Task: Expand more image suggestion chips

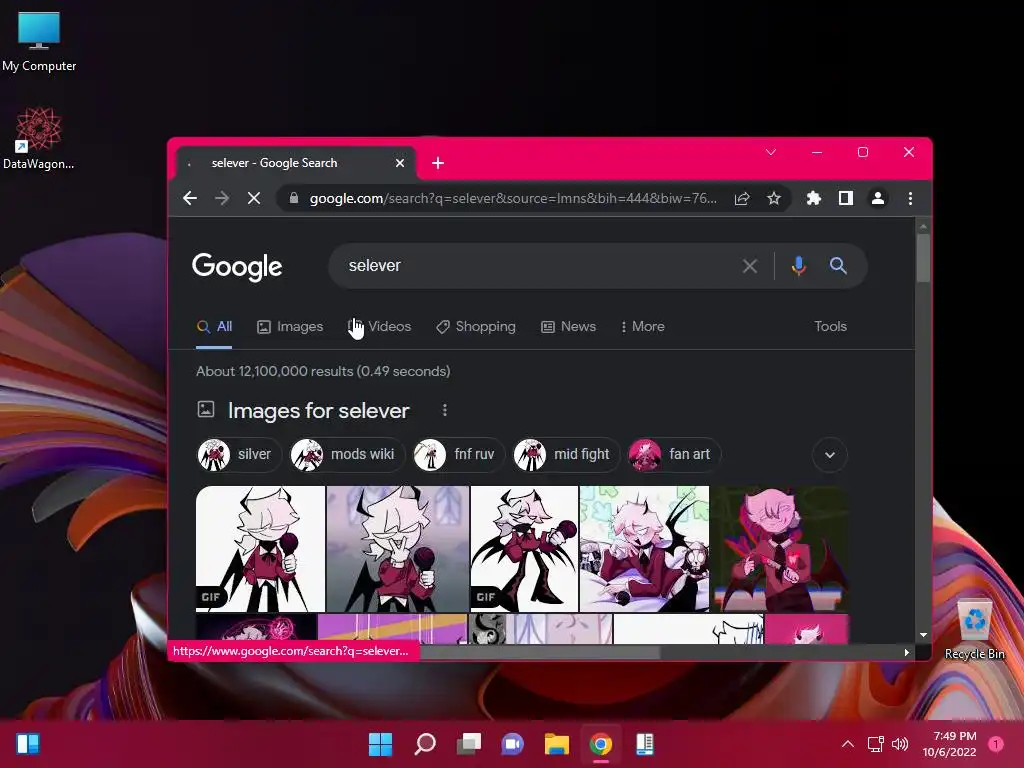Action: click(829, 455)
